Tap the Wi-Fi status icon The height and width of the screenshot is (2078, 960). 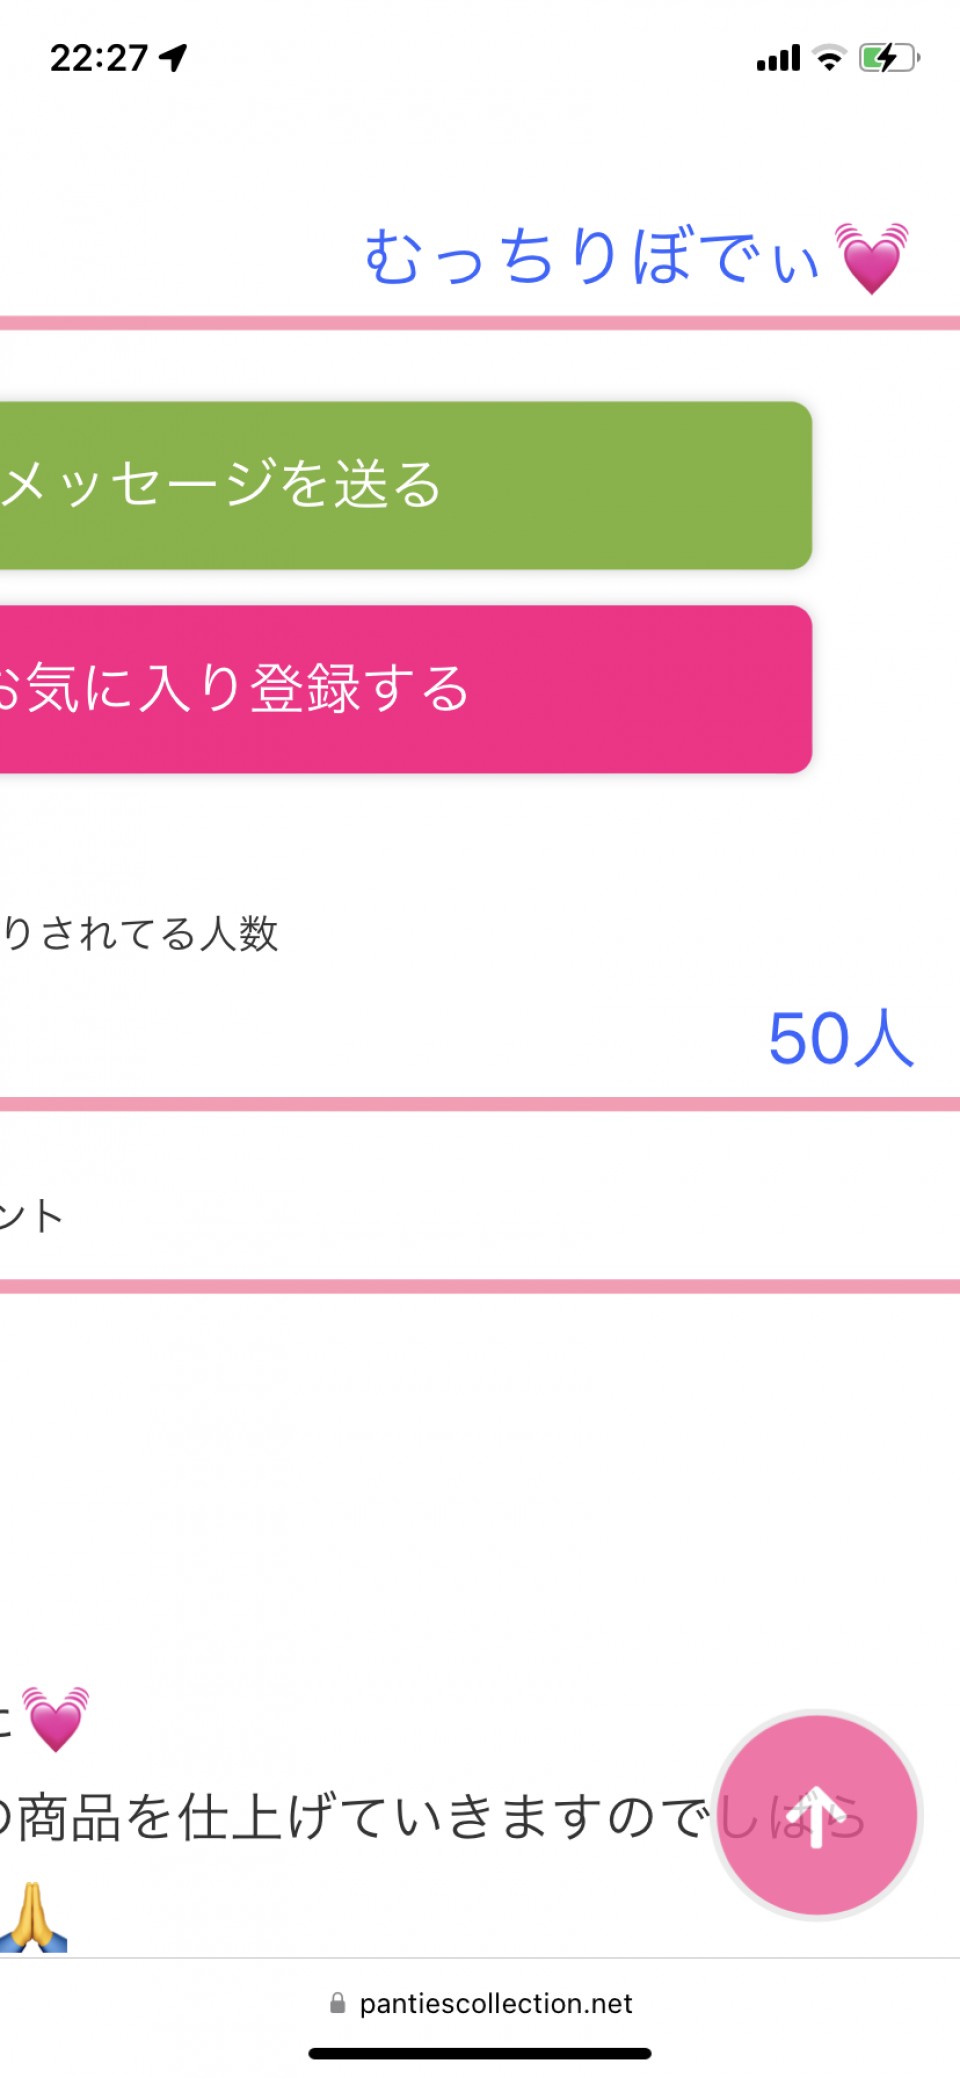tap(829, 58)
